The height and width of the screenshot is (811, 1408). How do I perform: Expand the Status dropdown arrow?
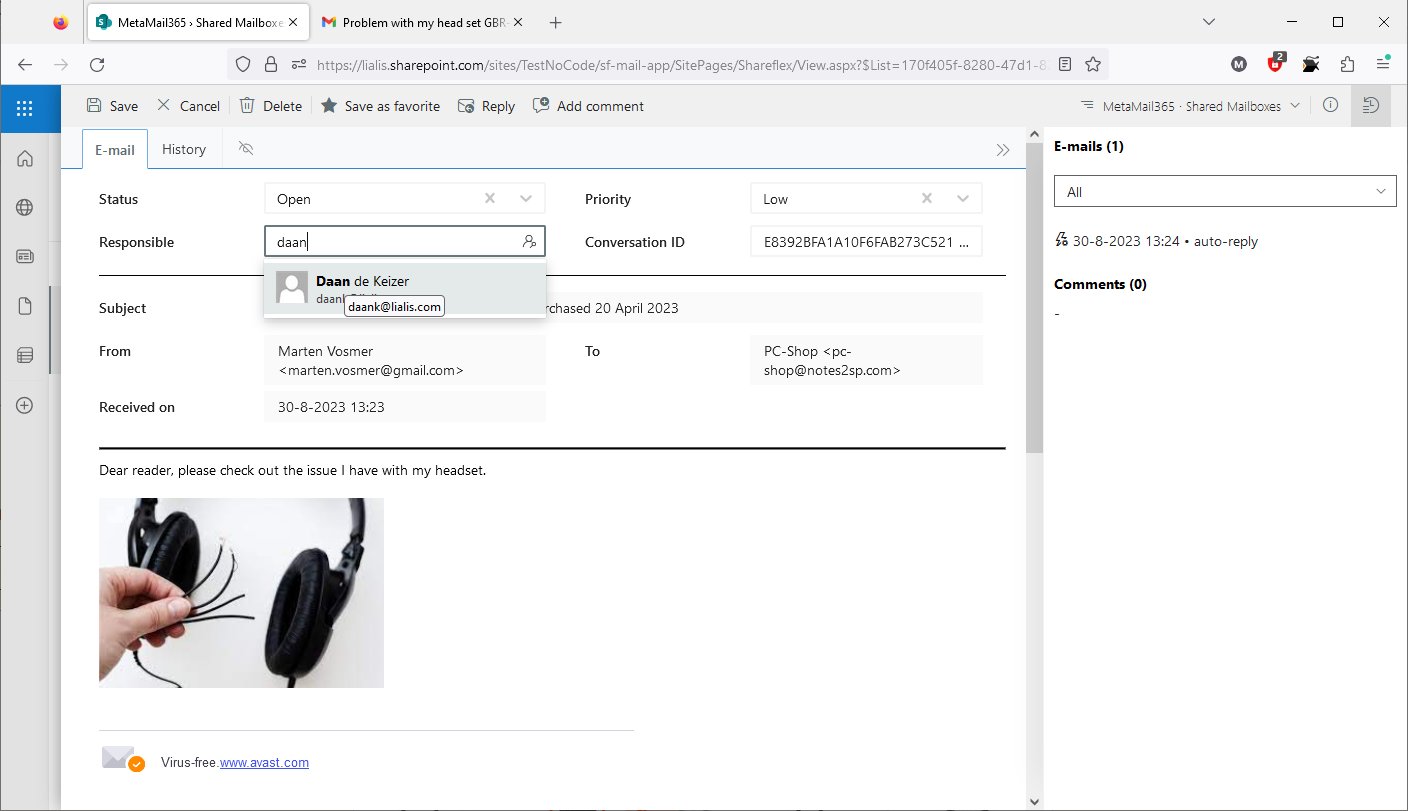526,198
